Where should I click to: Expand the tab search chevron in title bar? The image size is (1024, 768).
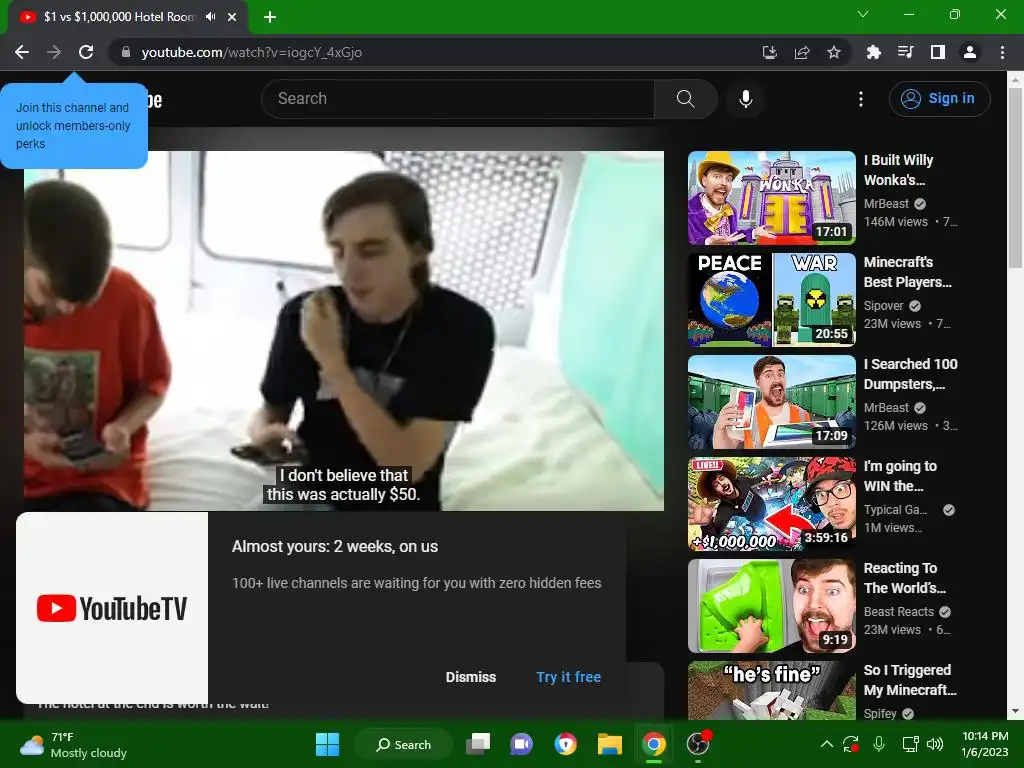863,14
